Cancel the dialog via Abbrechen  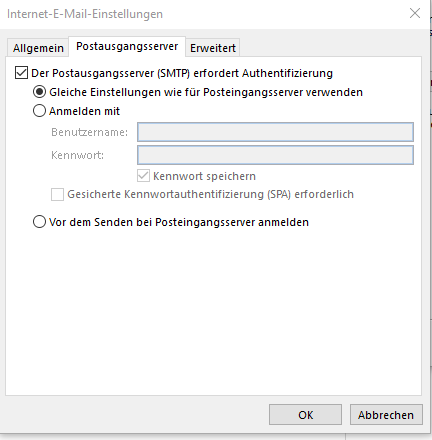pyautogui.click(x=386, y=415)
